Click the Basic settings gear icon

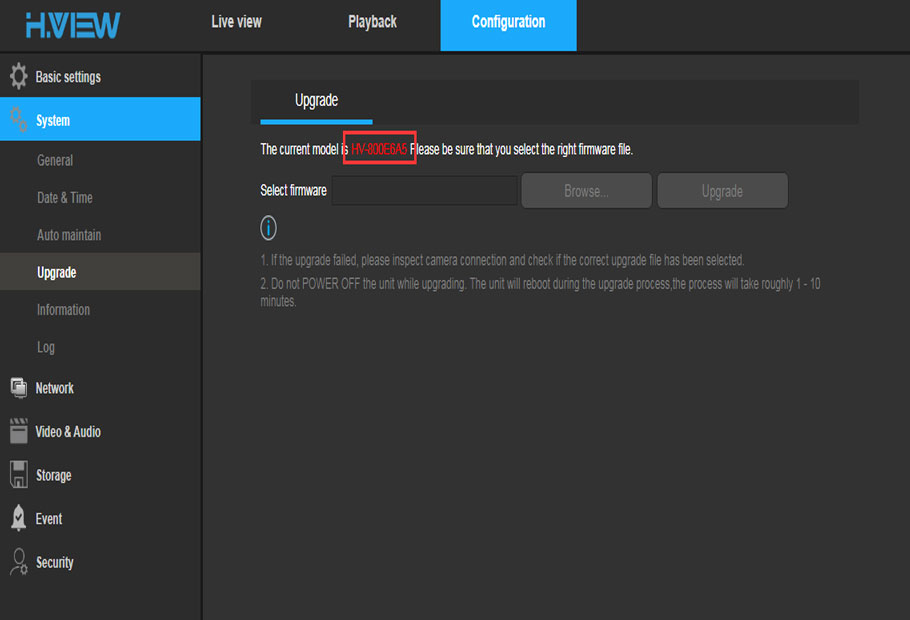coord(18,77)
